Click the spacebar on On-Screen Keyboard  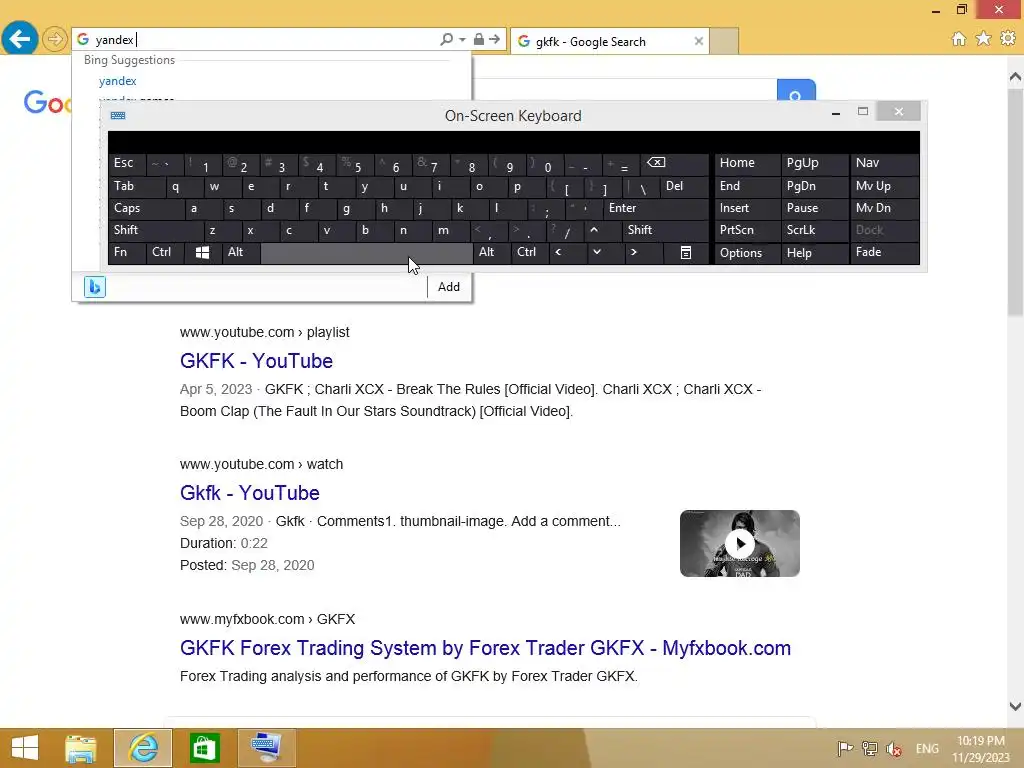[366, 253]
